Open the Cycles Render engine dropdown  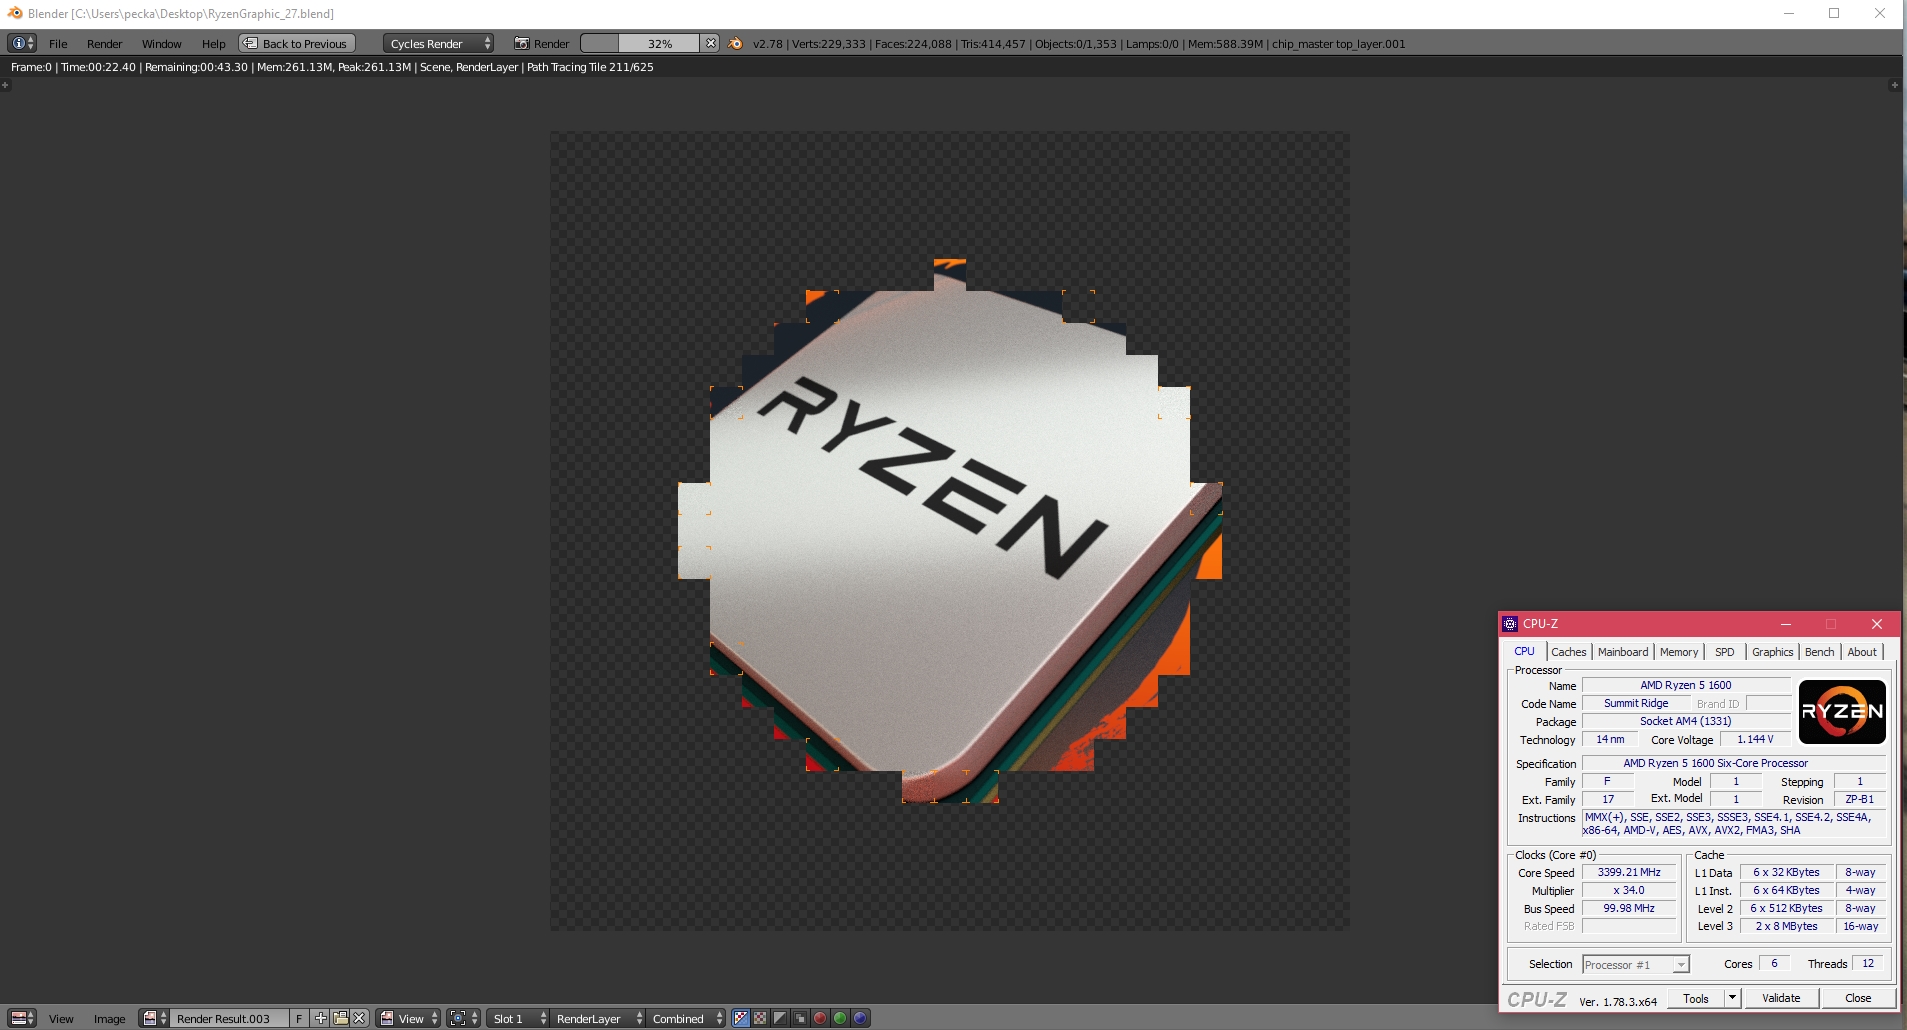click(438, 43)
